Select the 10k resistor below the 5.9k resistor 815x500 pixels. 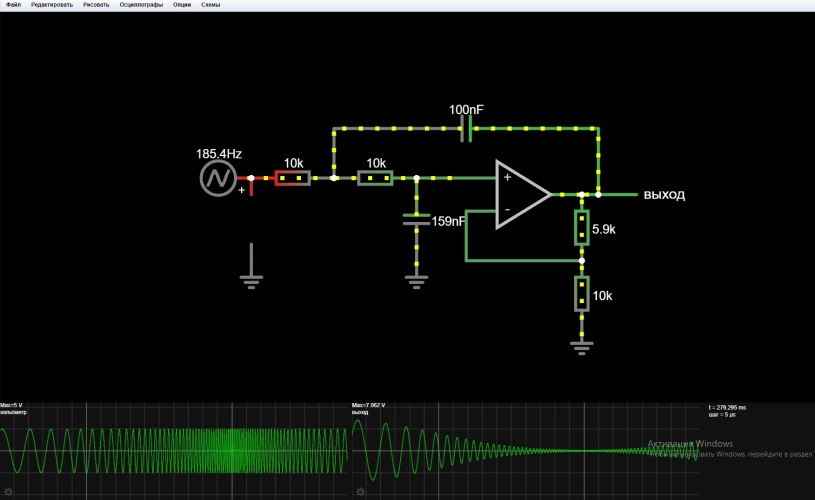(582, 294)
